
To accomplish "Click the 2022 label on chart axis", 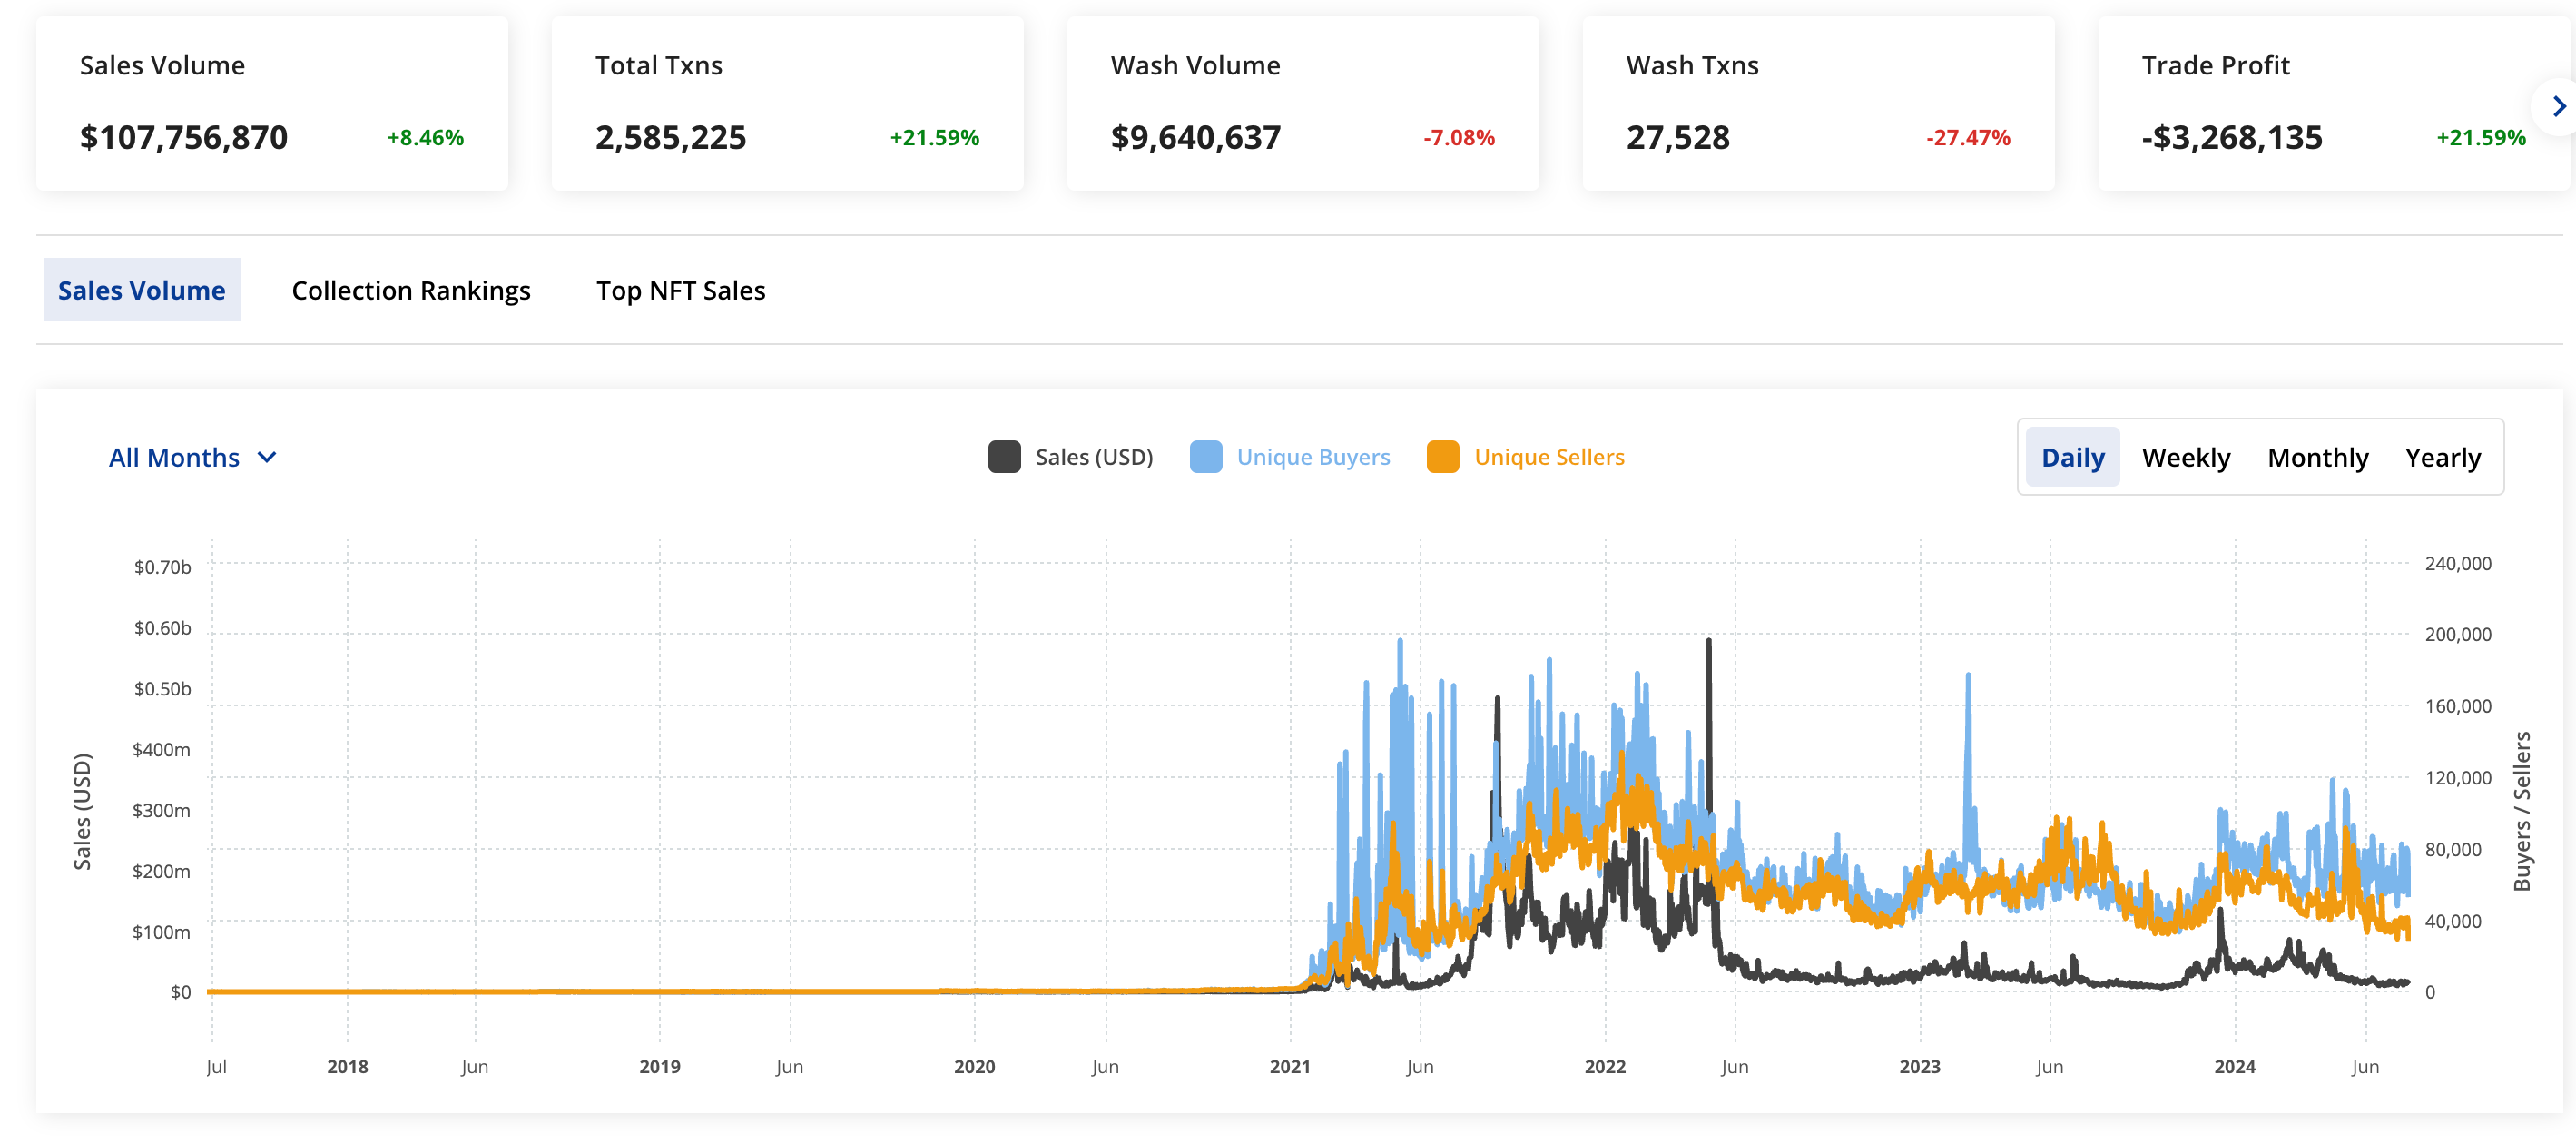I will coord(1604,1066).
